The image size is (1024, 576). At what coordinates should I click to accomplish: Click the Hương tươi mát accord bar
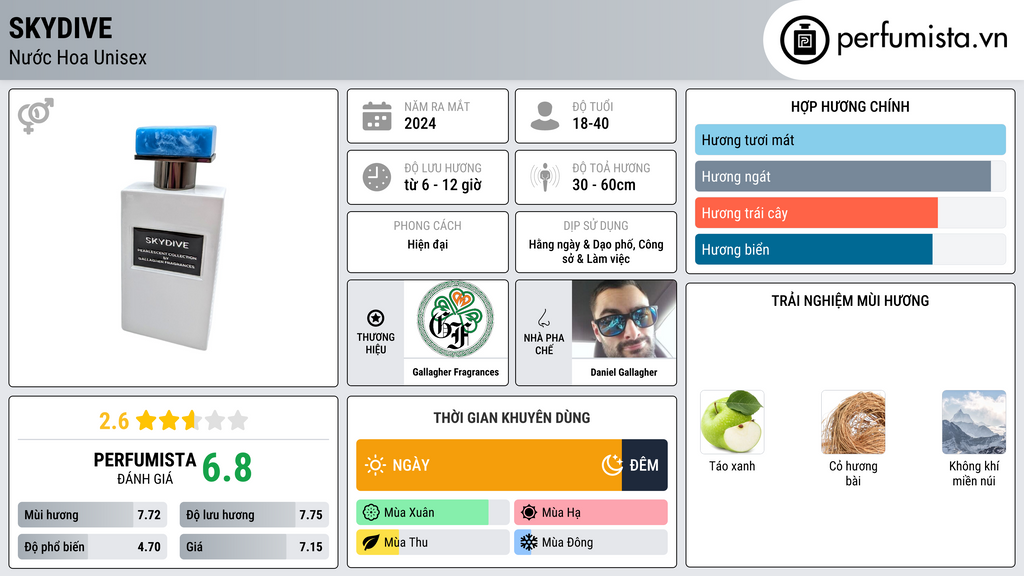tap(850, 140)
